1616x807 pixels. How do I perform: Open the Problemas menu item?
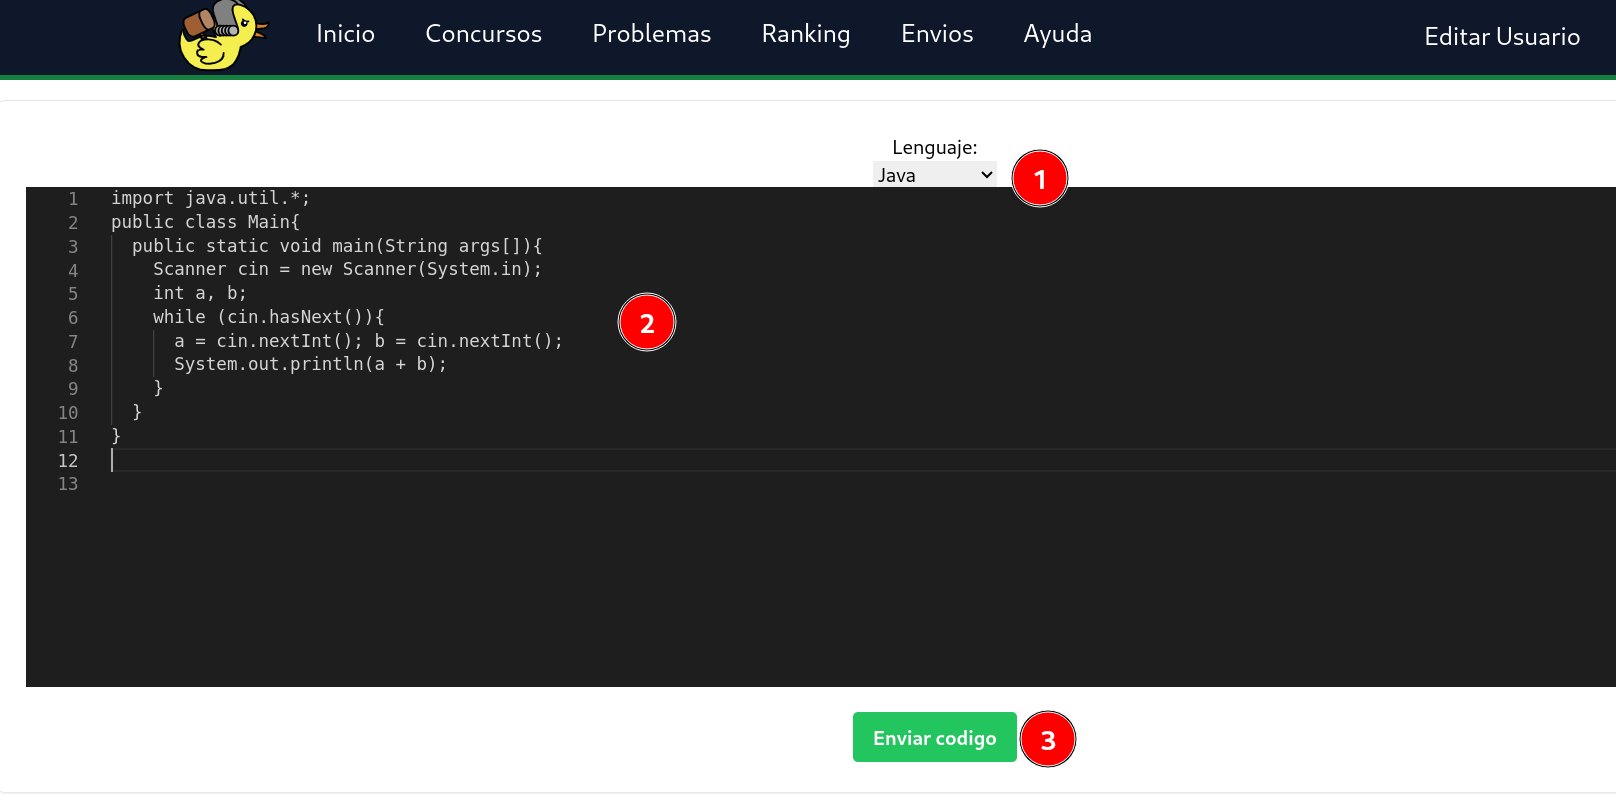point(651,34)
